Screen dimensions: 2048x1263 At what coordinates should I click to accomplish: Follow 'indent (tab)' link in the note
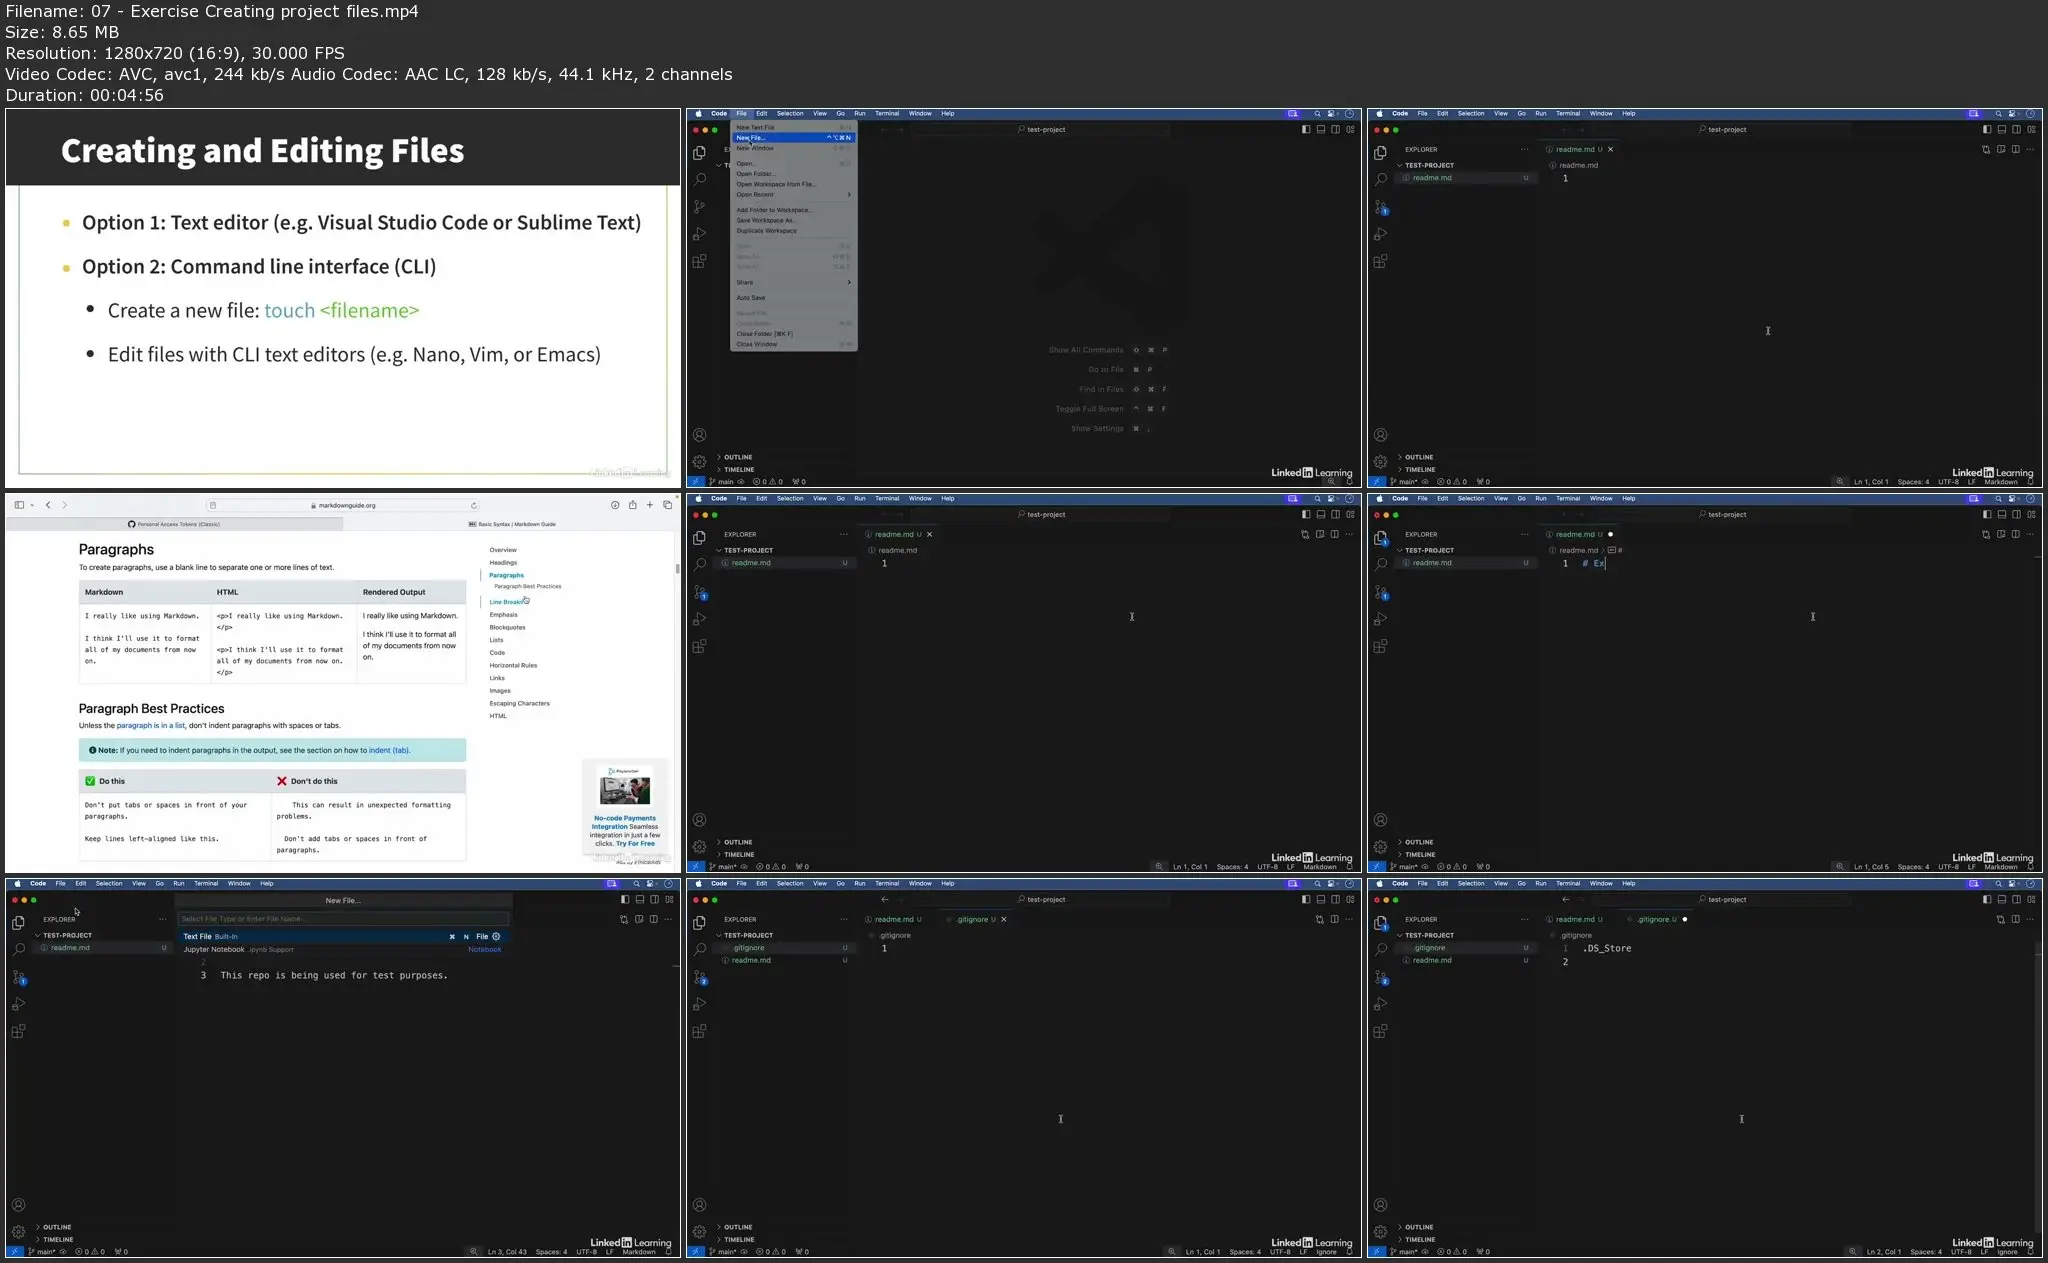tap(389, 750)
